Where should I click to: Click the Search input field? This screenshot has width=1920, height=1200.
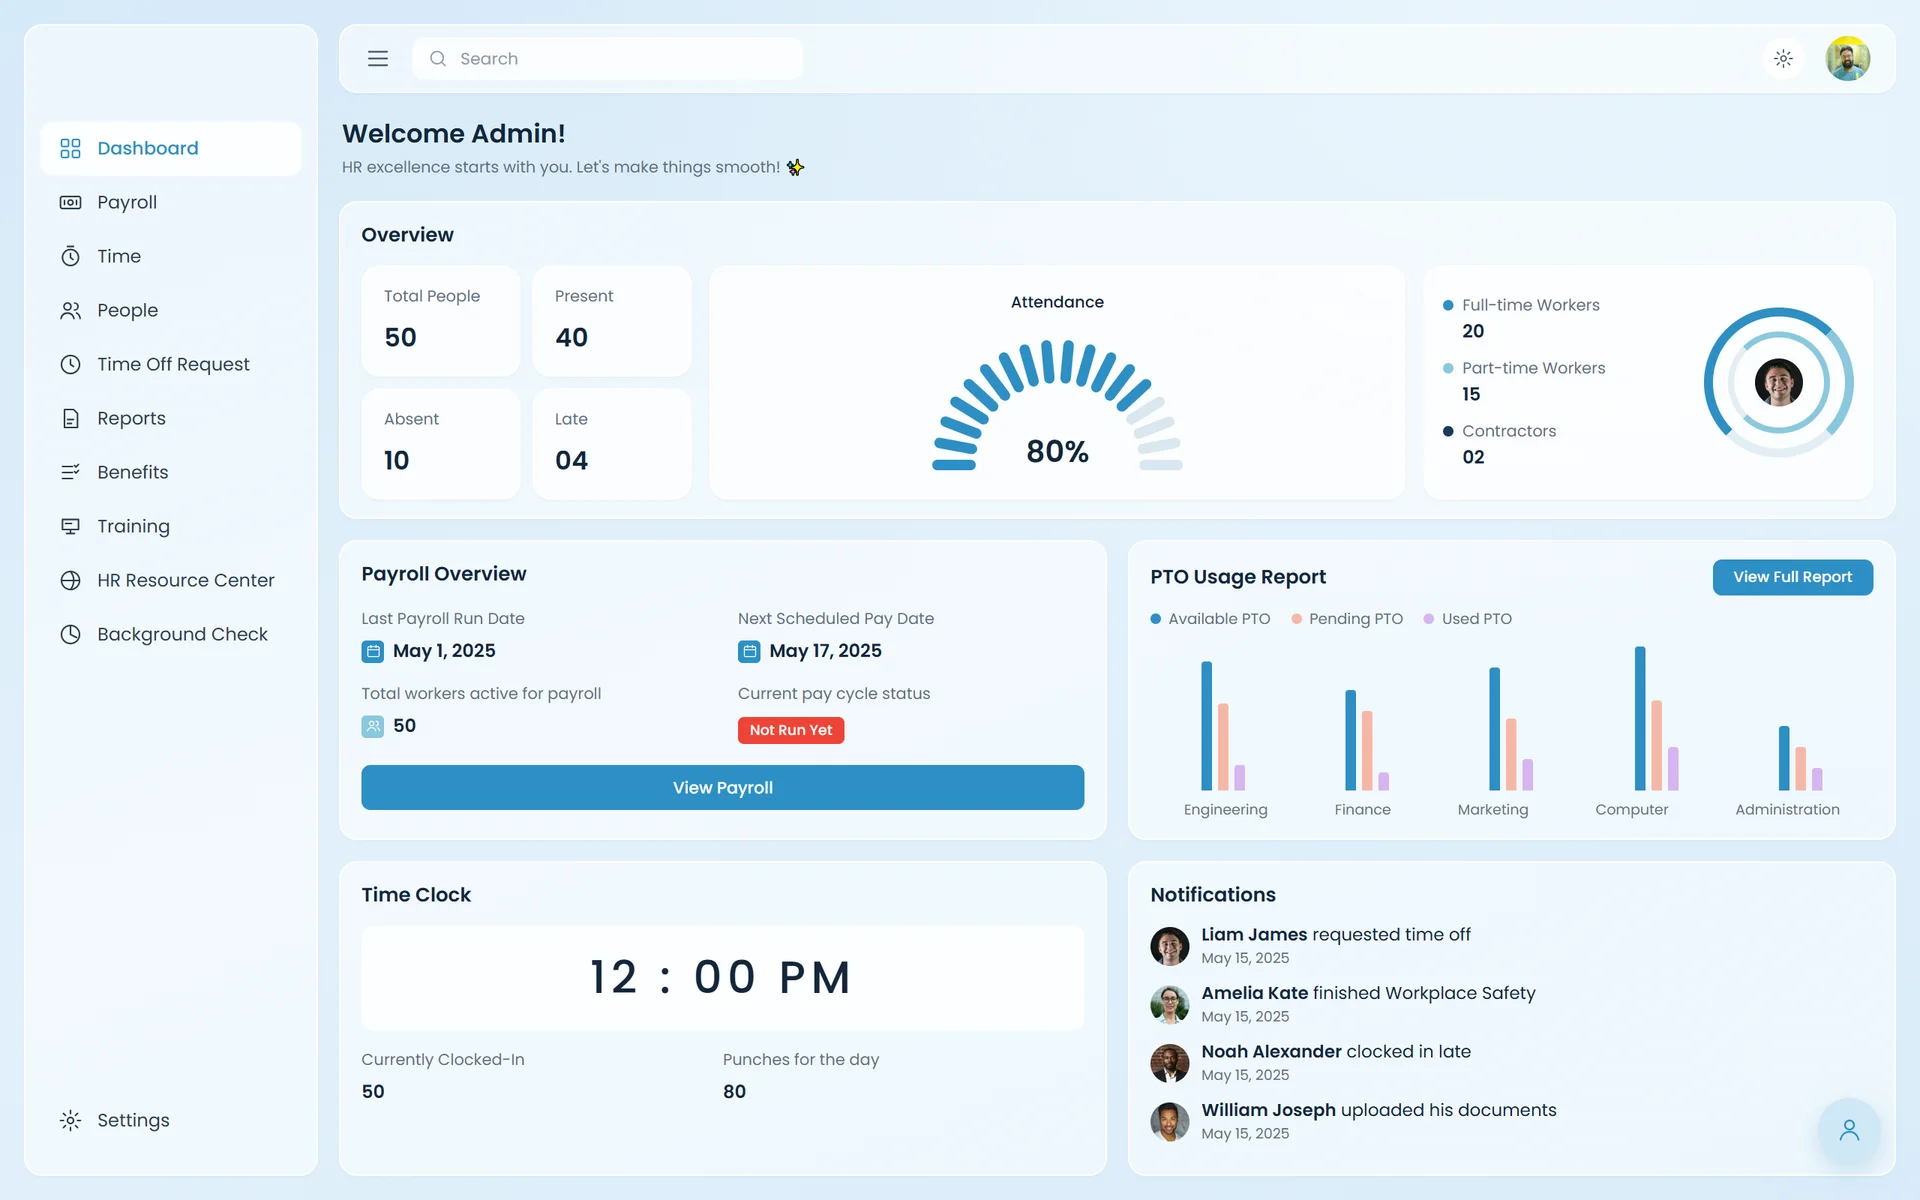click(x=607, y=59)
